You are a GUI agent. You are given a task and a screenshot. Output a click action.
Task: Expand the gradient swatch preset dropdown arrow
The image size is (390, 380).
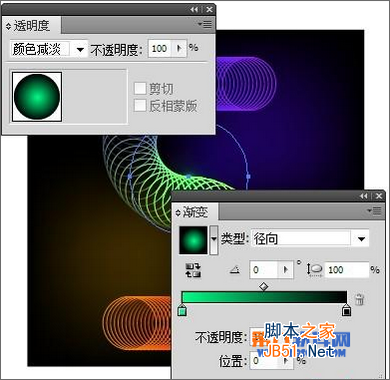pyautogui.click(x=214, y=240)
